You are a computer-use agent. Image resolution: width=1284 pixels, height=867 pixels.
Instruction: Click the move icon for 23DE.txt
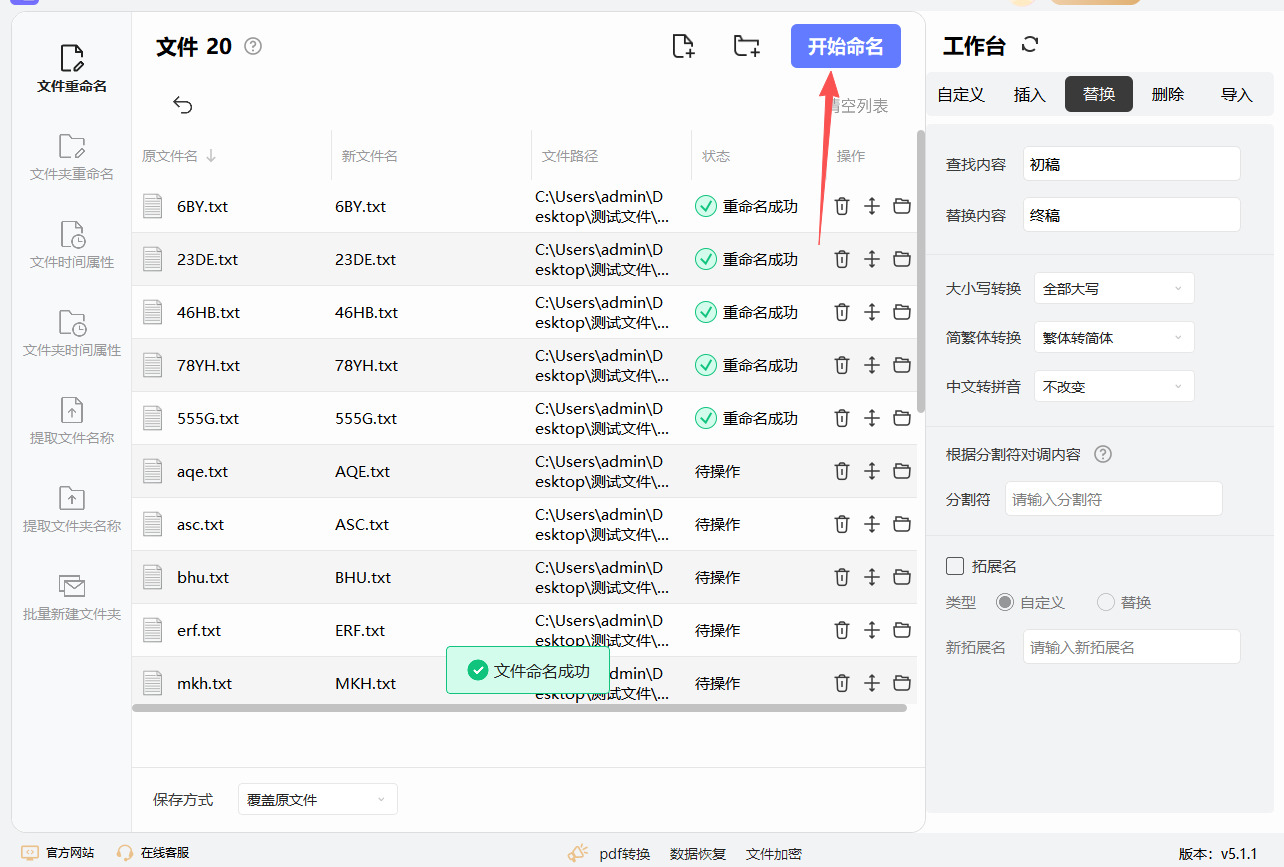[872, 259]
